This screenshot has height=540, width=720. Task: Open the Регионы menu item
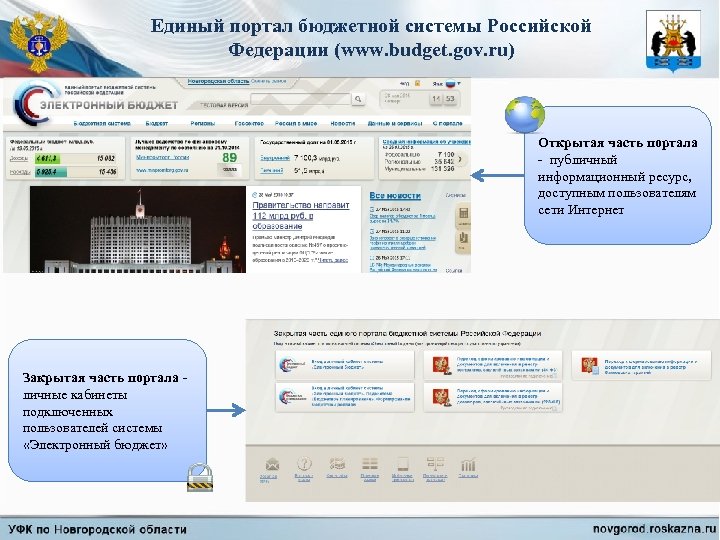click(x=202, y=123)
